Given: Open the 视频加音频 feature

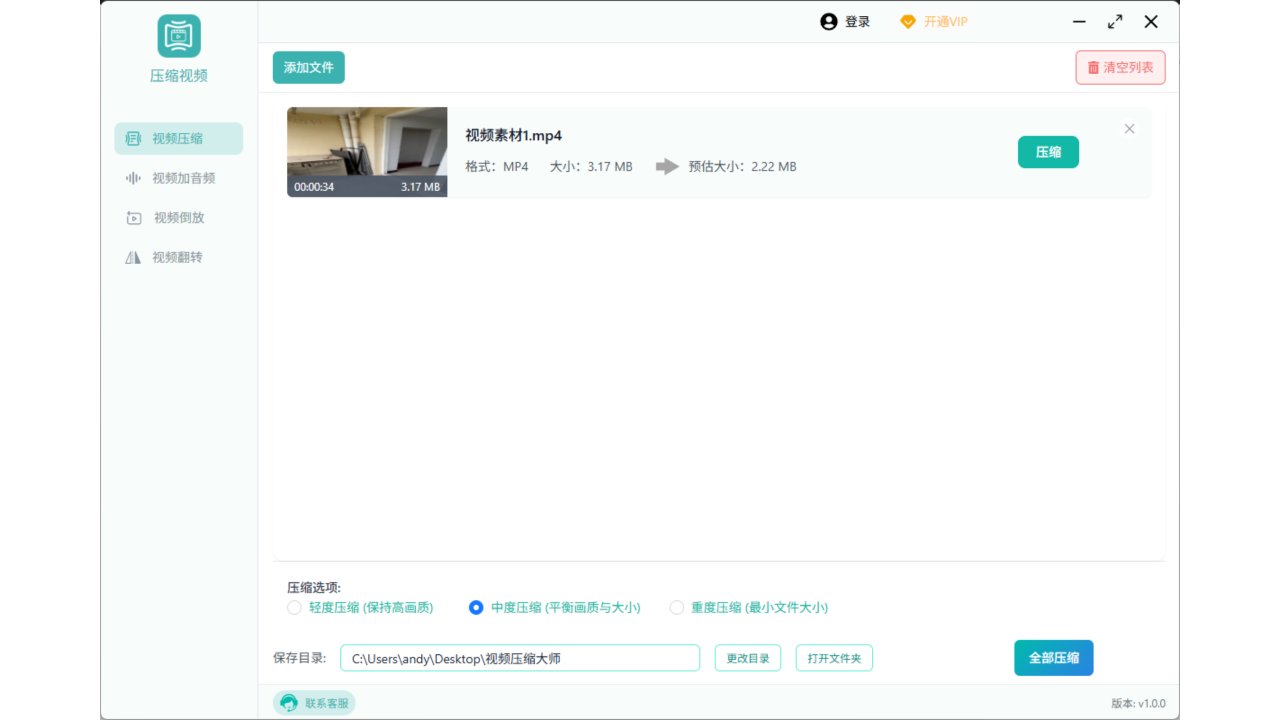Looking at the screenshot, I should (178, 178).
